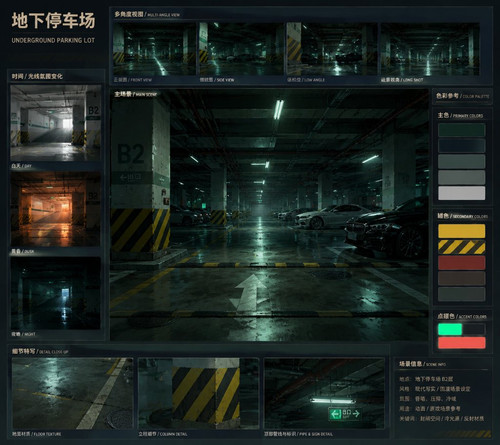Pick the dark red secondary swatch

(462, 263)
